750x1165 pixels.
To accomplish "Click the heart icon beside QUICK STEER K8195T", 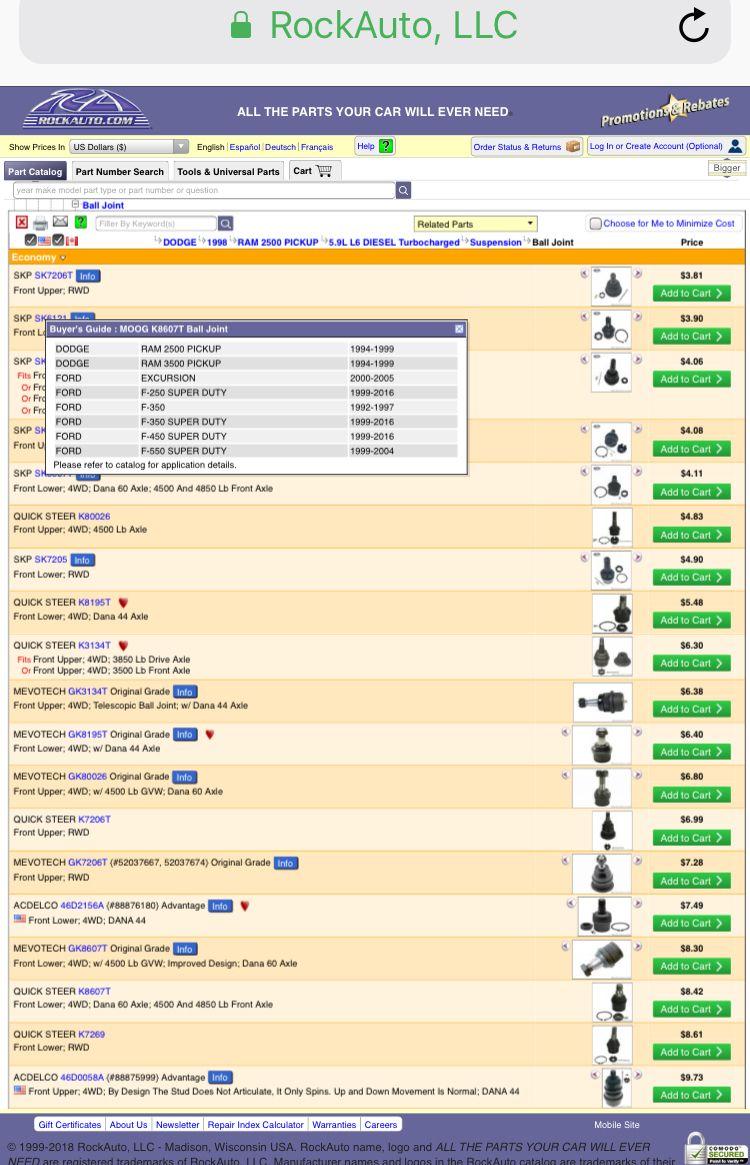I will pyautogui.click(x=123, y=603).
